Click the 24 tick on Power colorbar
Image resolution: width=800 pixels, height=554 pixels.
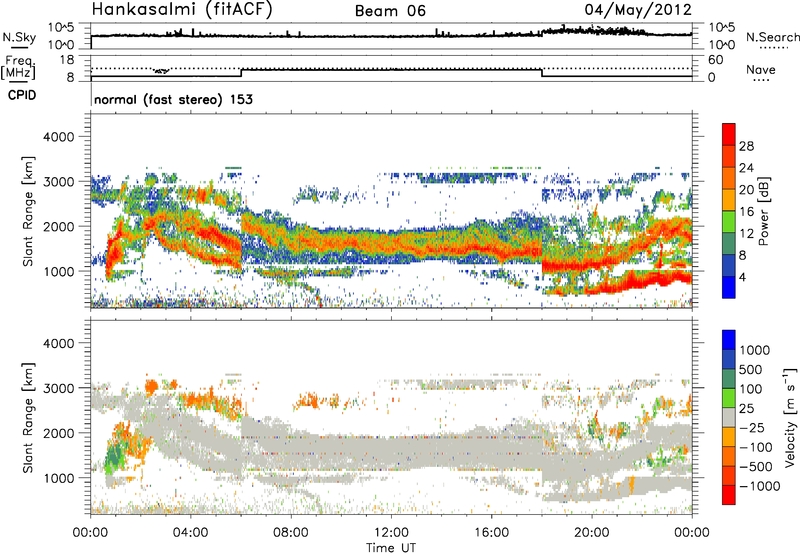pyautogui.click(x=746, y=168)
